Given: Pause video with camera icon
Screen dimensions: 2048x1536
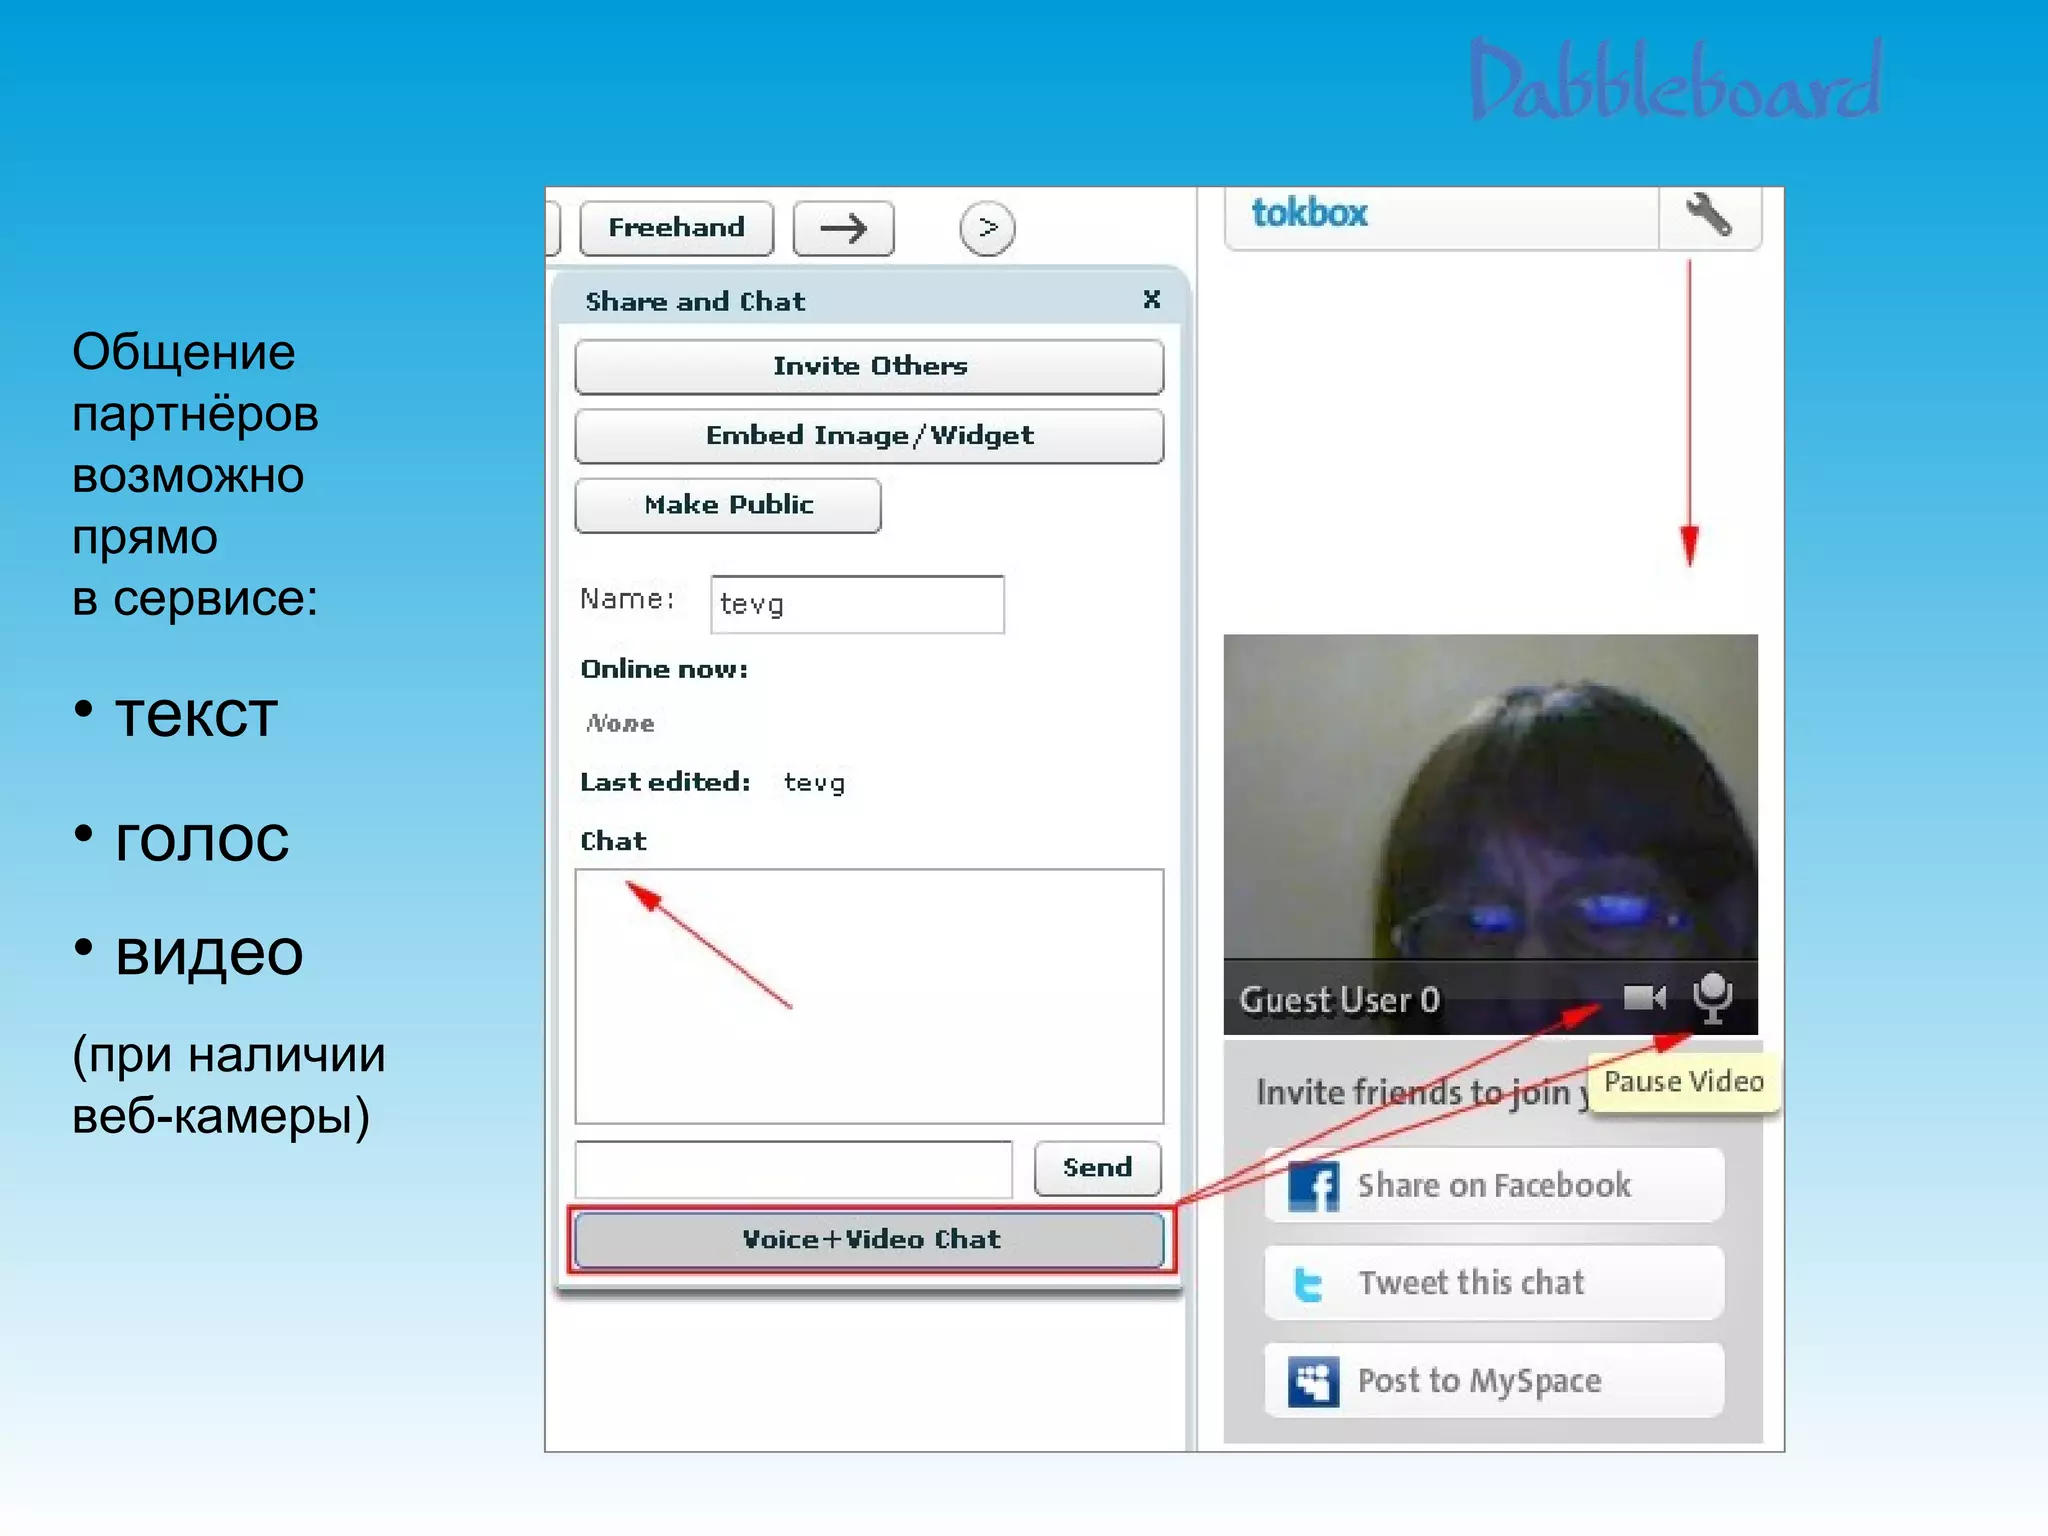Looking at the screenshot, I should pyautogui.click(x=1643, y=997).
